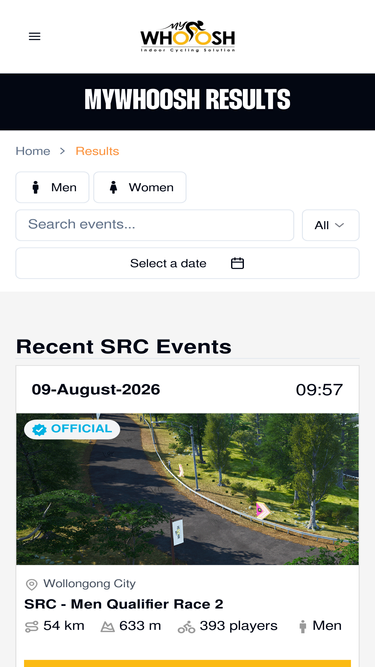
Task: Toggle the Women filter
Action: (x=140, y=187)
